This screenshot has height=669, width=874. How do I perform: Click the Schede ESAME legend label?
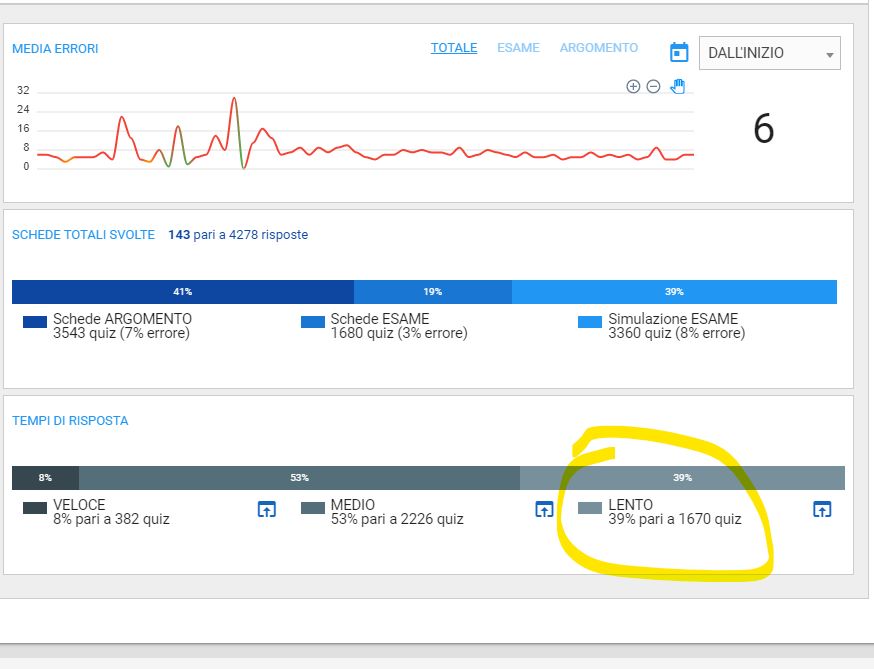point(379,319)
